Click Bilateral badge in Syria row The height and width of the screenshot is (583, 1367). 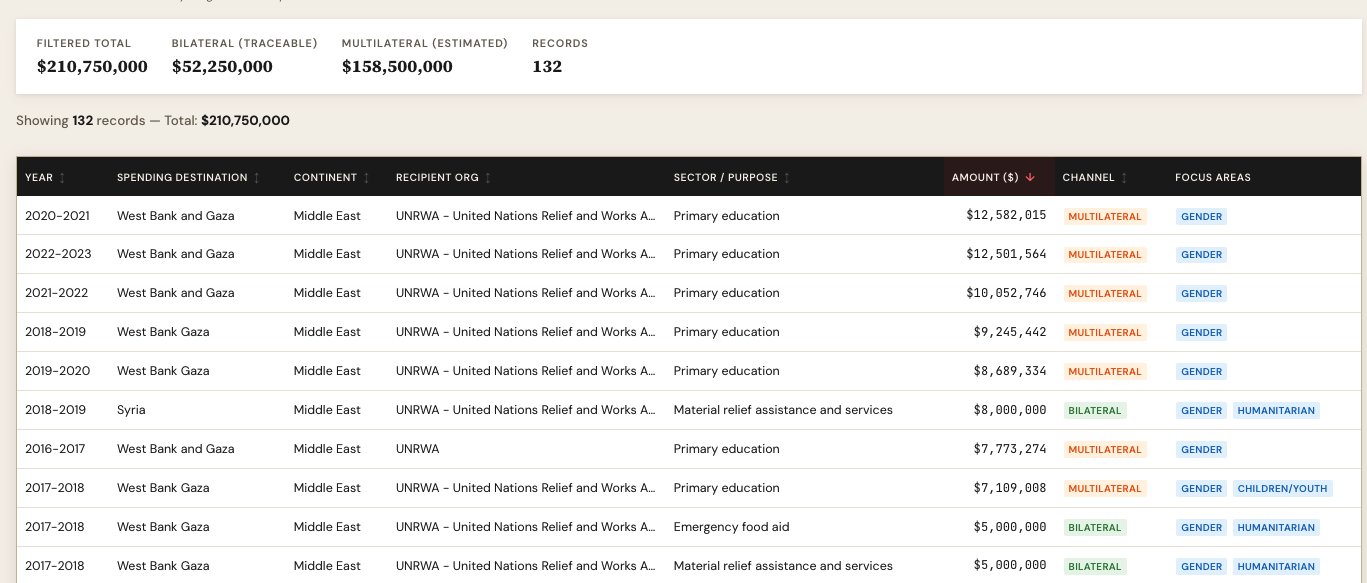pyautogui.click(x=1095, y=410)
